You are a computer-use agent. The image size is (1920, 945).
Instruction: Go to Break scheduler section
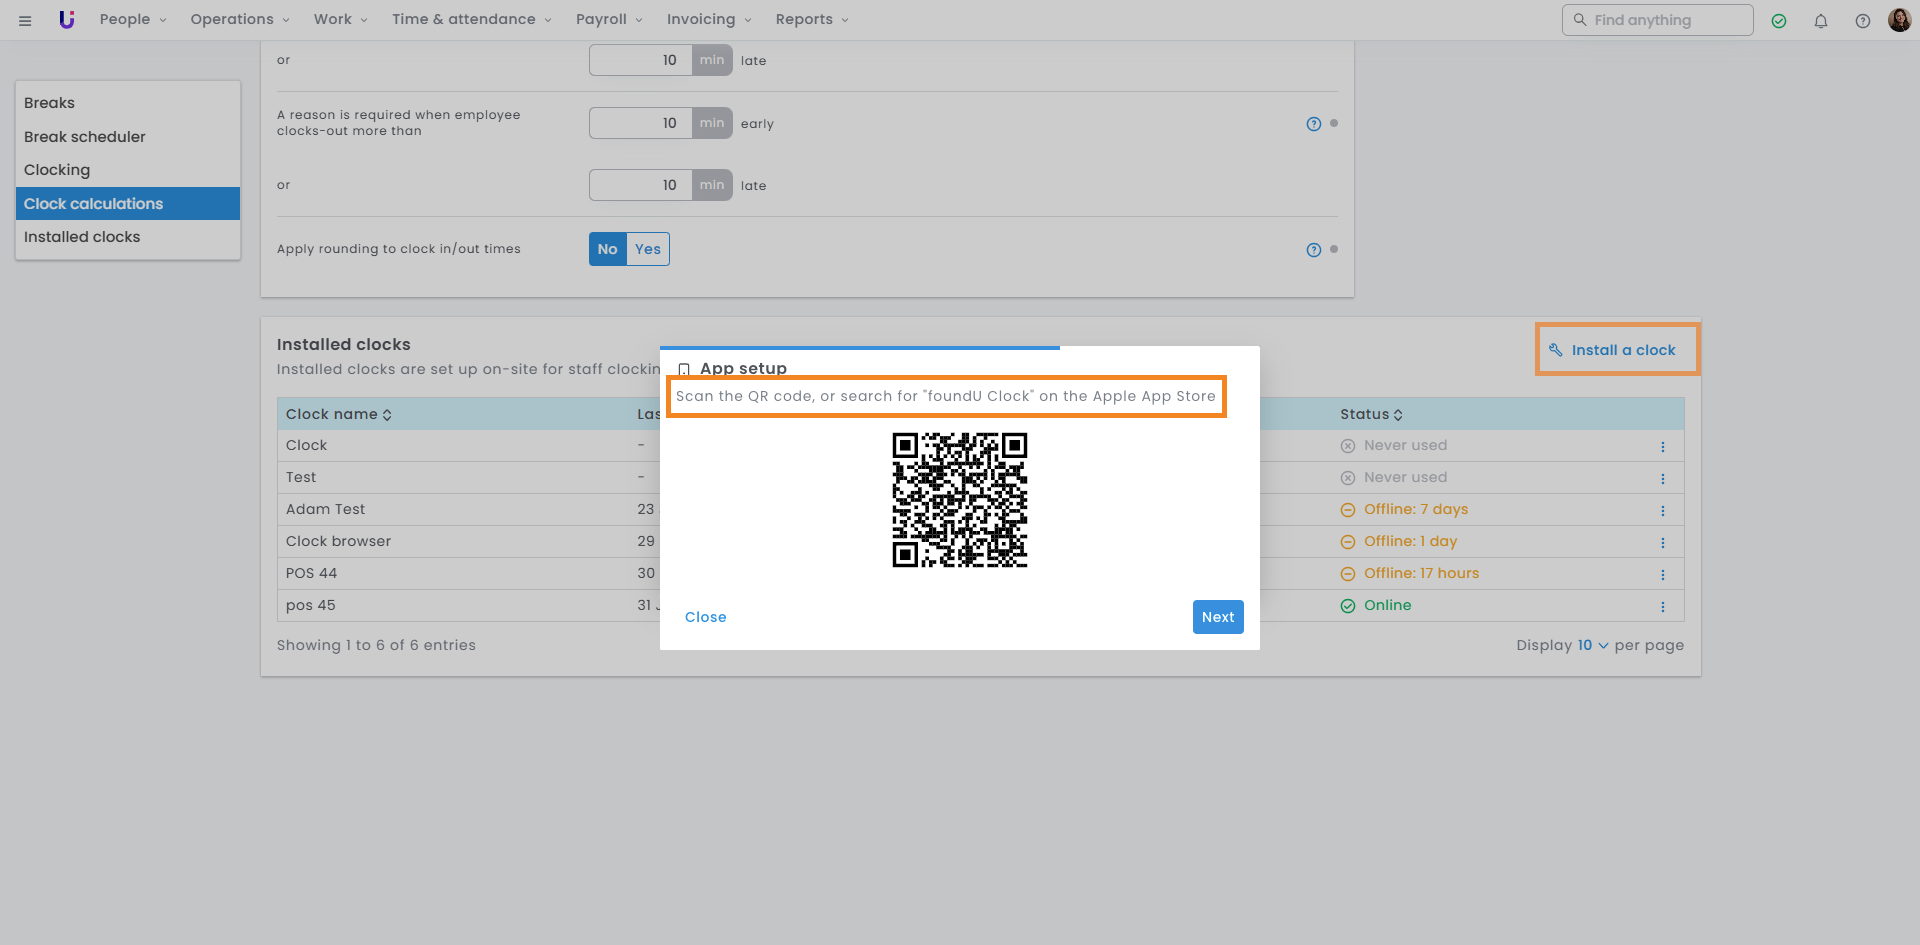click(x=128, y=137)
